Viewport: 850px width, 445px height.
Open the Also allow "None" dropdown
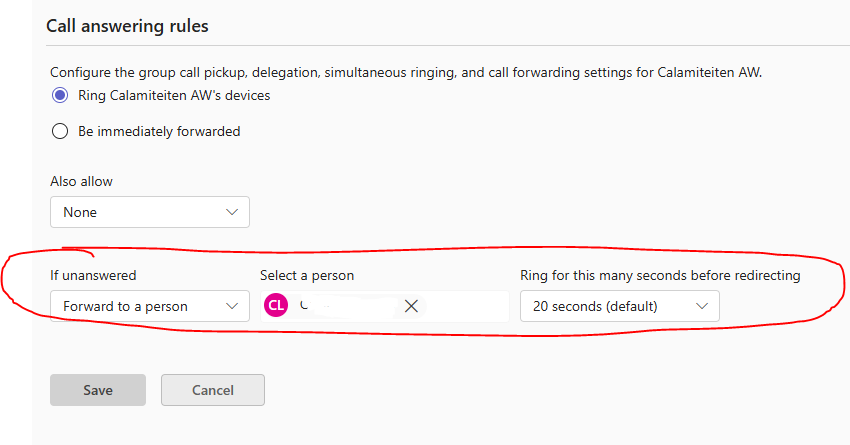pyautogui.click(x=149, y=212)
